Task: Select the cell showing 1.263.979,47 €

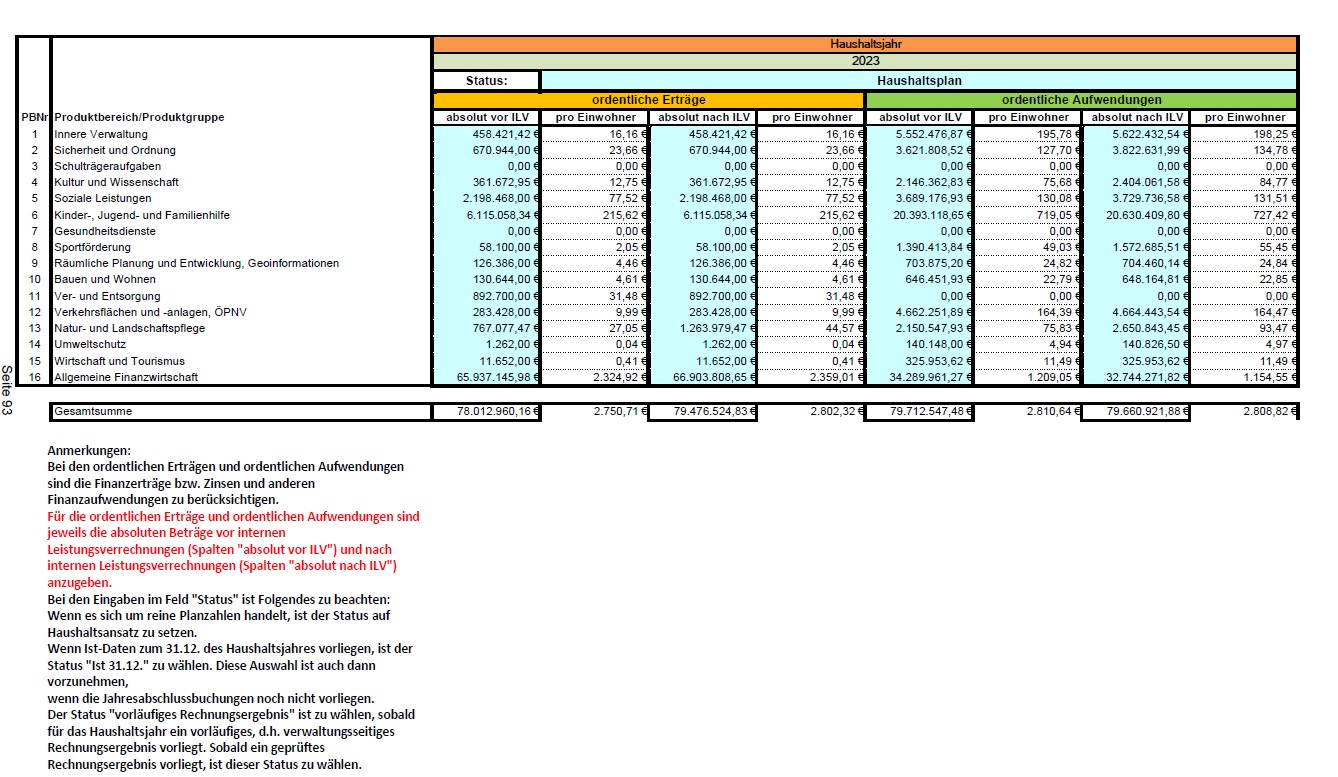Action: coord(703,328)
